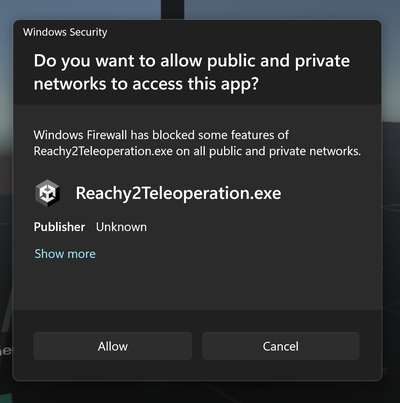Allow network access for the app
This screenshot has height=403, width=400.
113,346
